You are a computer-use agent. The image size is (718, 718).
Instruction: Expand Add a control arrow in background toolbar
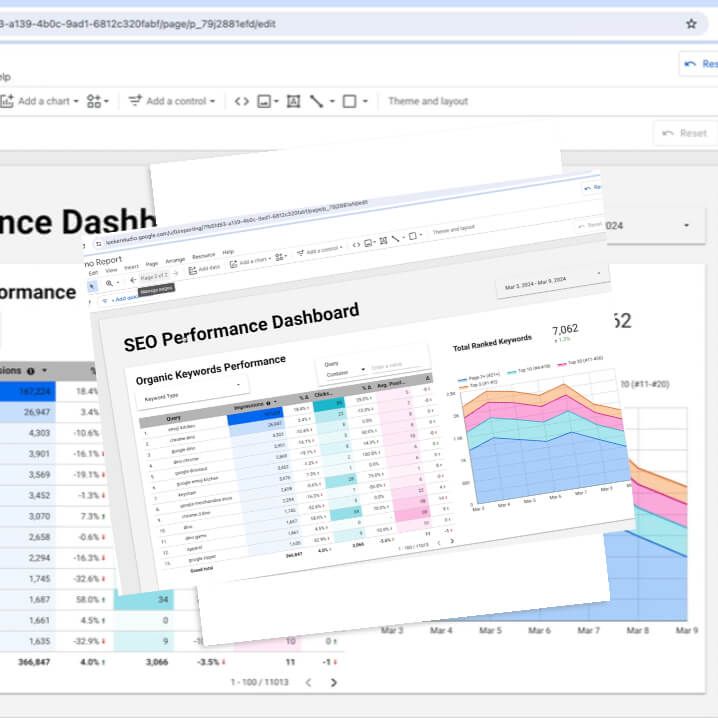point(212,101)
